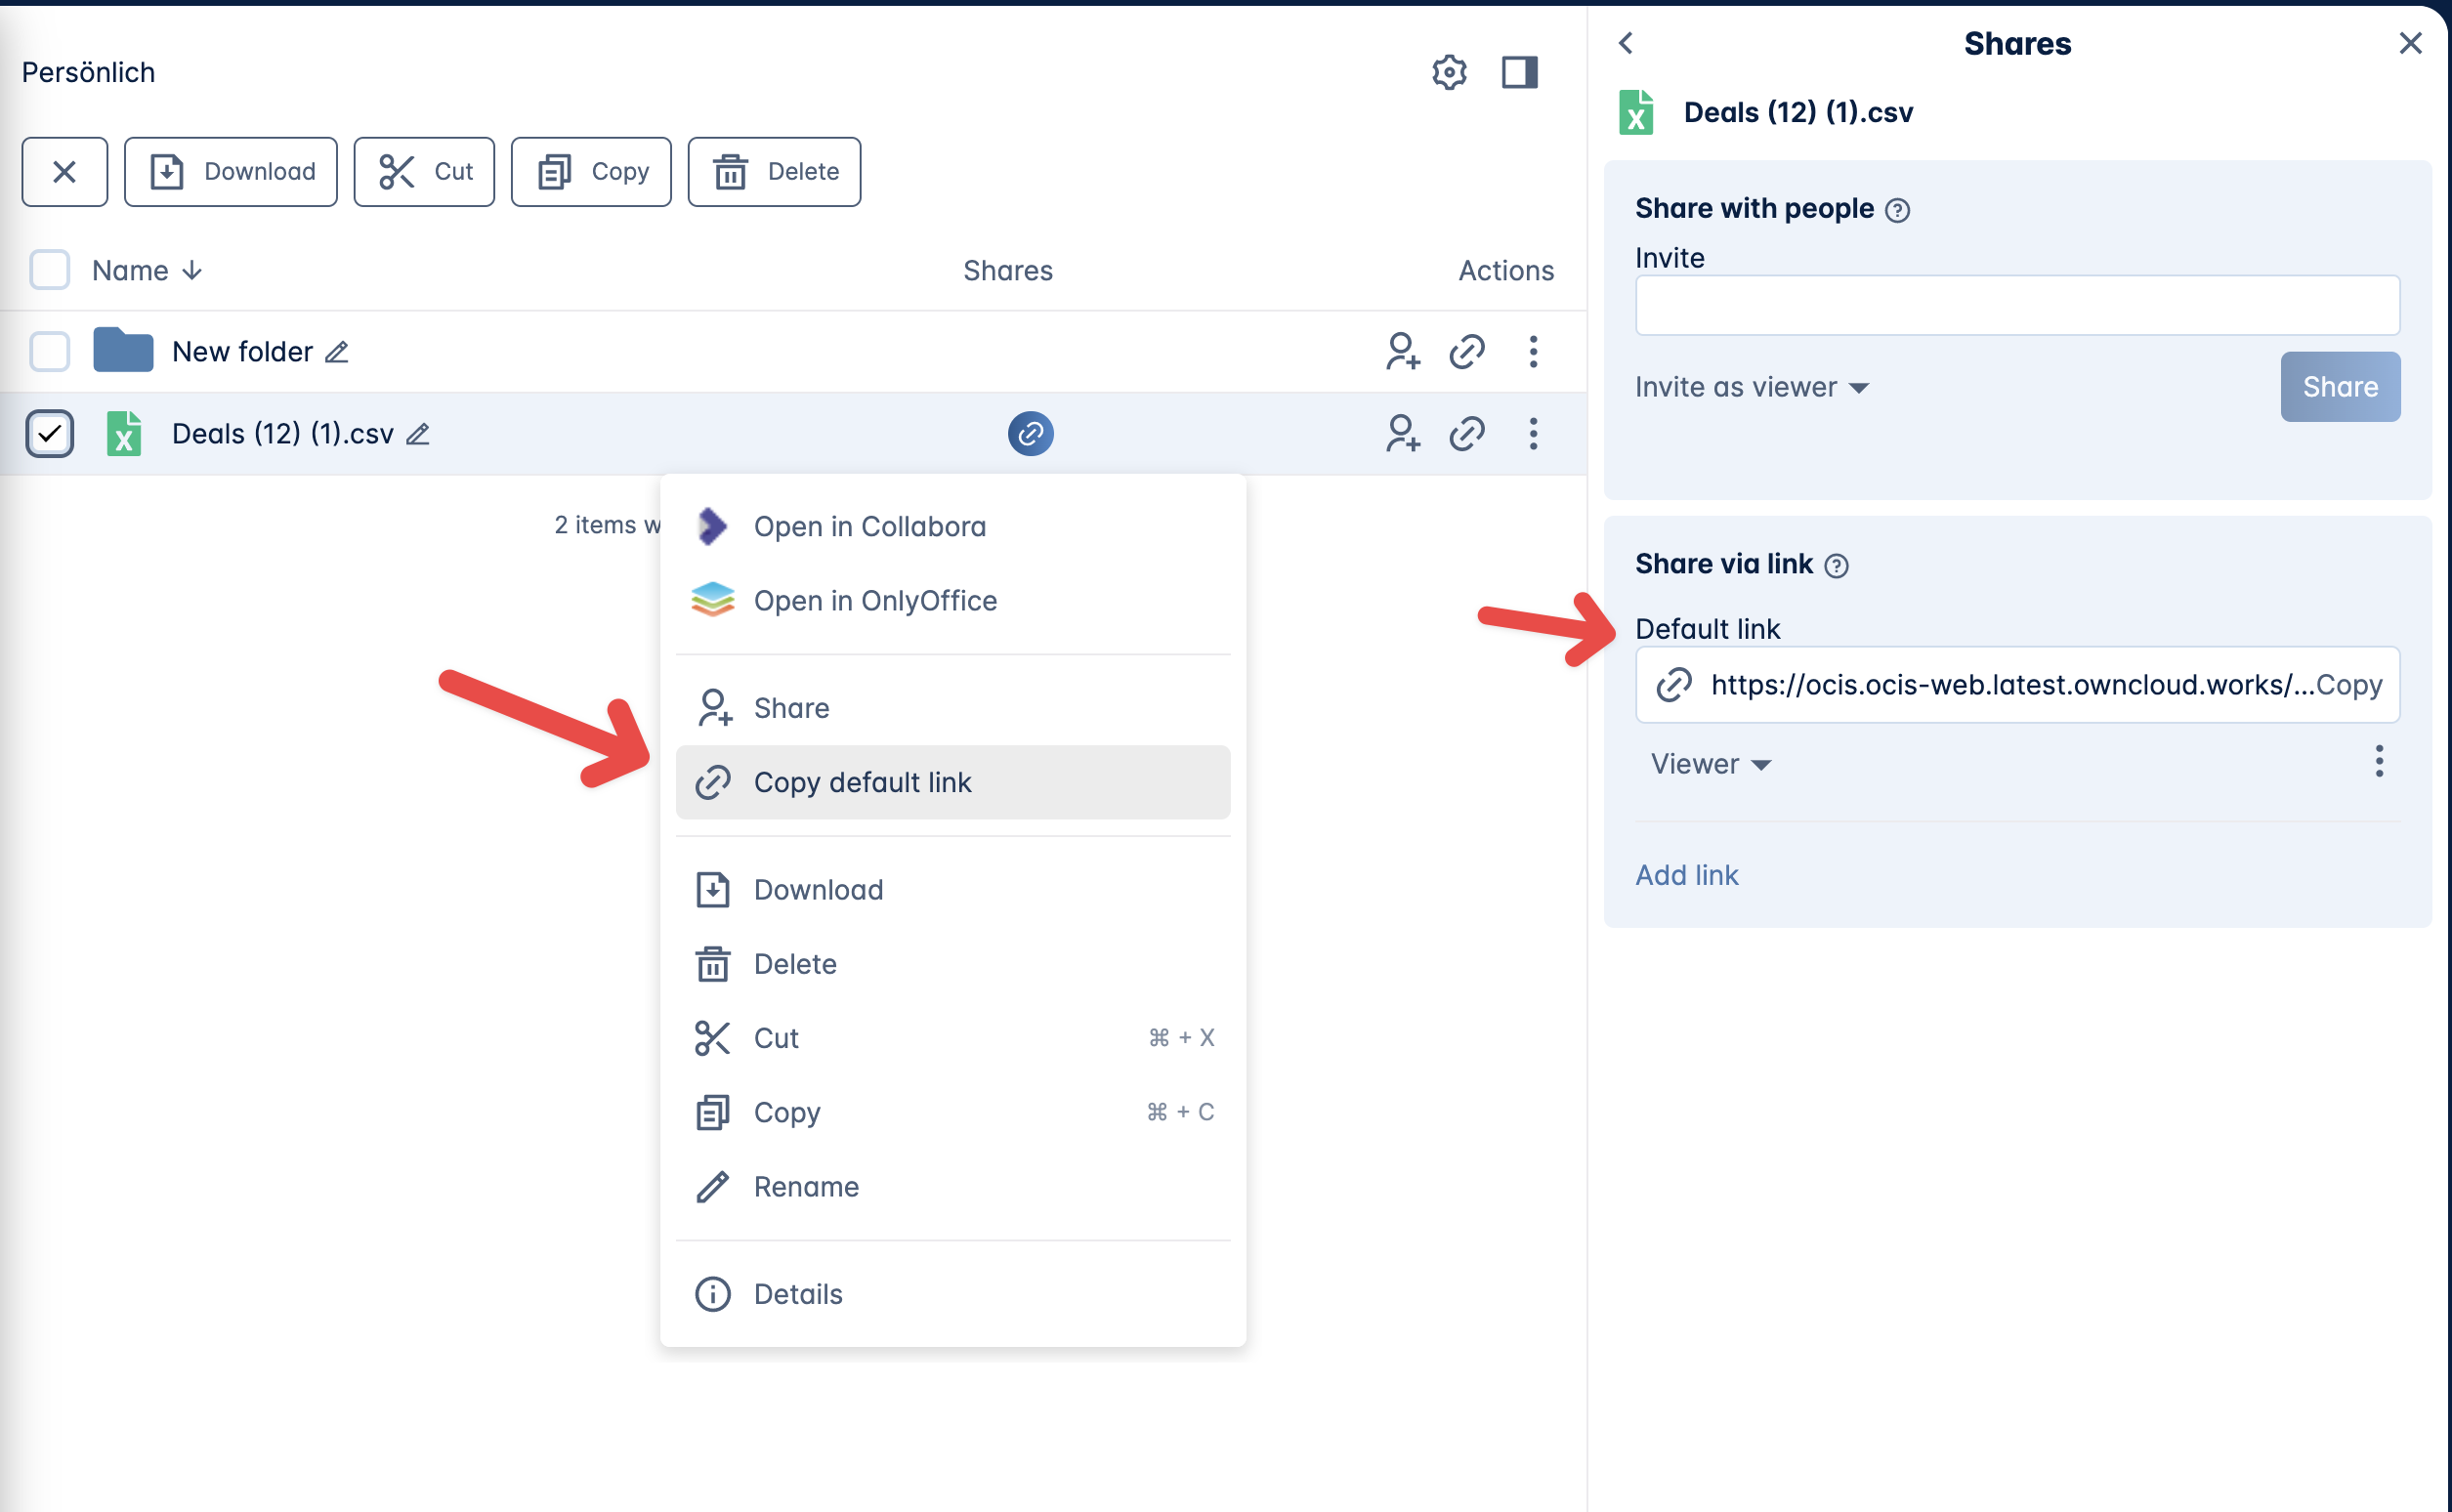This screenshot has width=2452, height=1512.
Task: Click the Add link text
Action: click(x=1687, y=874)
